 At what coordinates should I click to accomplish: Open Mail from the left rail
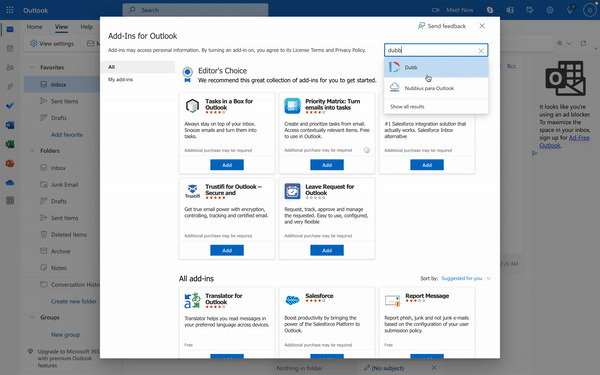(x=10, y=29)
